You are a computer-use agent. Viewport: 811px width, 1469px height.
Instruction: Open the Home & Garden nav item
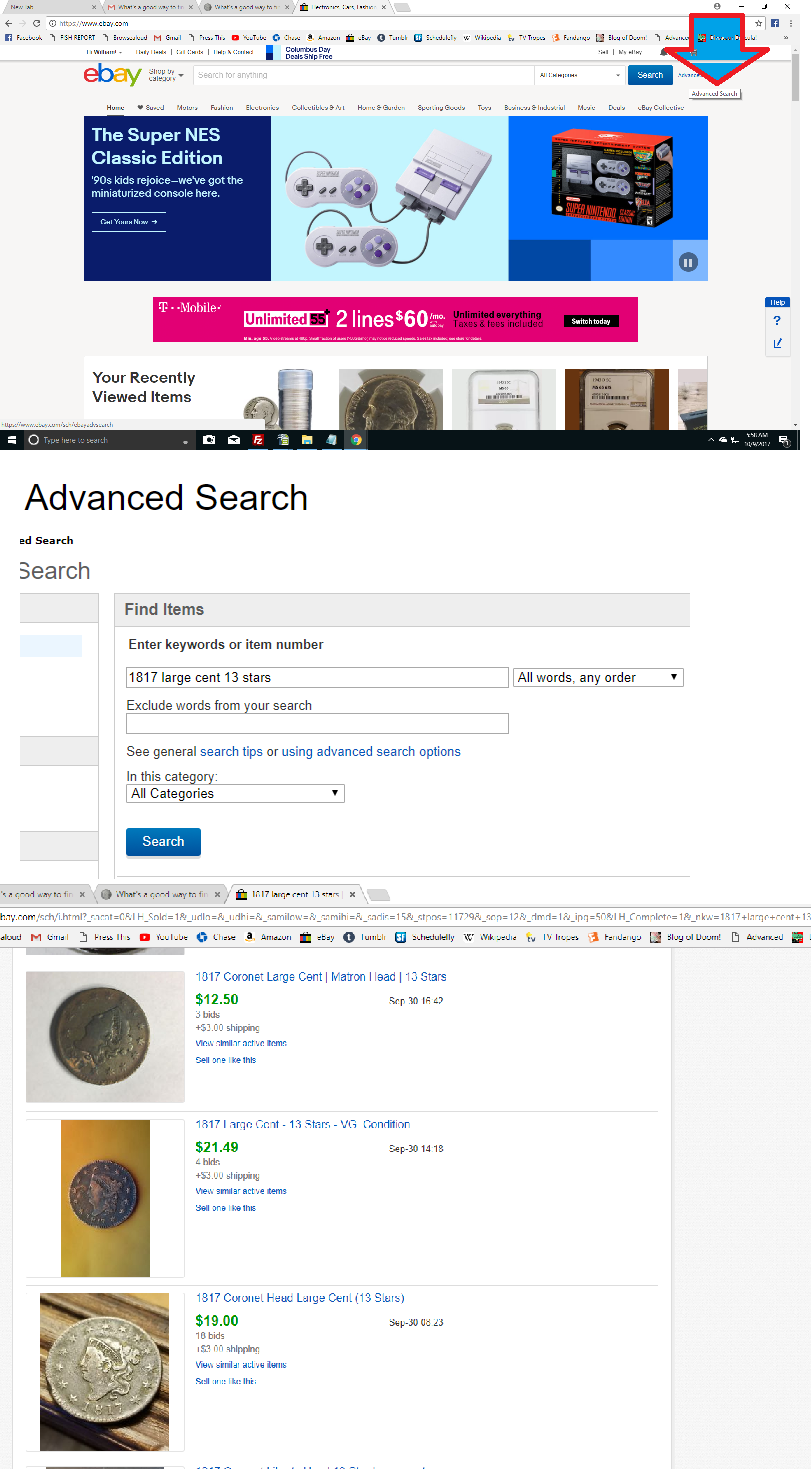tap(381, 107)
